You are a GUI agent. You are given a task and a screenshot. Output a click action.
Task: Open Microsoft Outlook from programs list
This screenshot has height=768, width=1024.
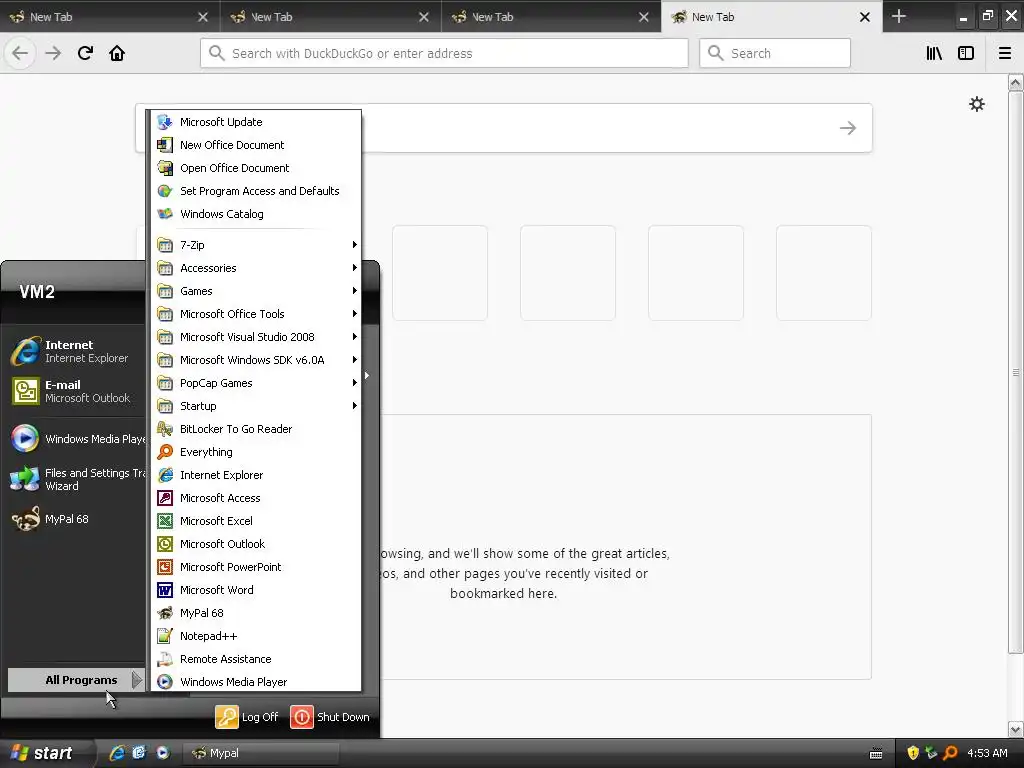256,543
